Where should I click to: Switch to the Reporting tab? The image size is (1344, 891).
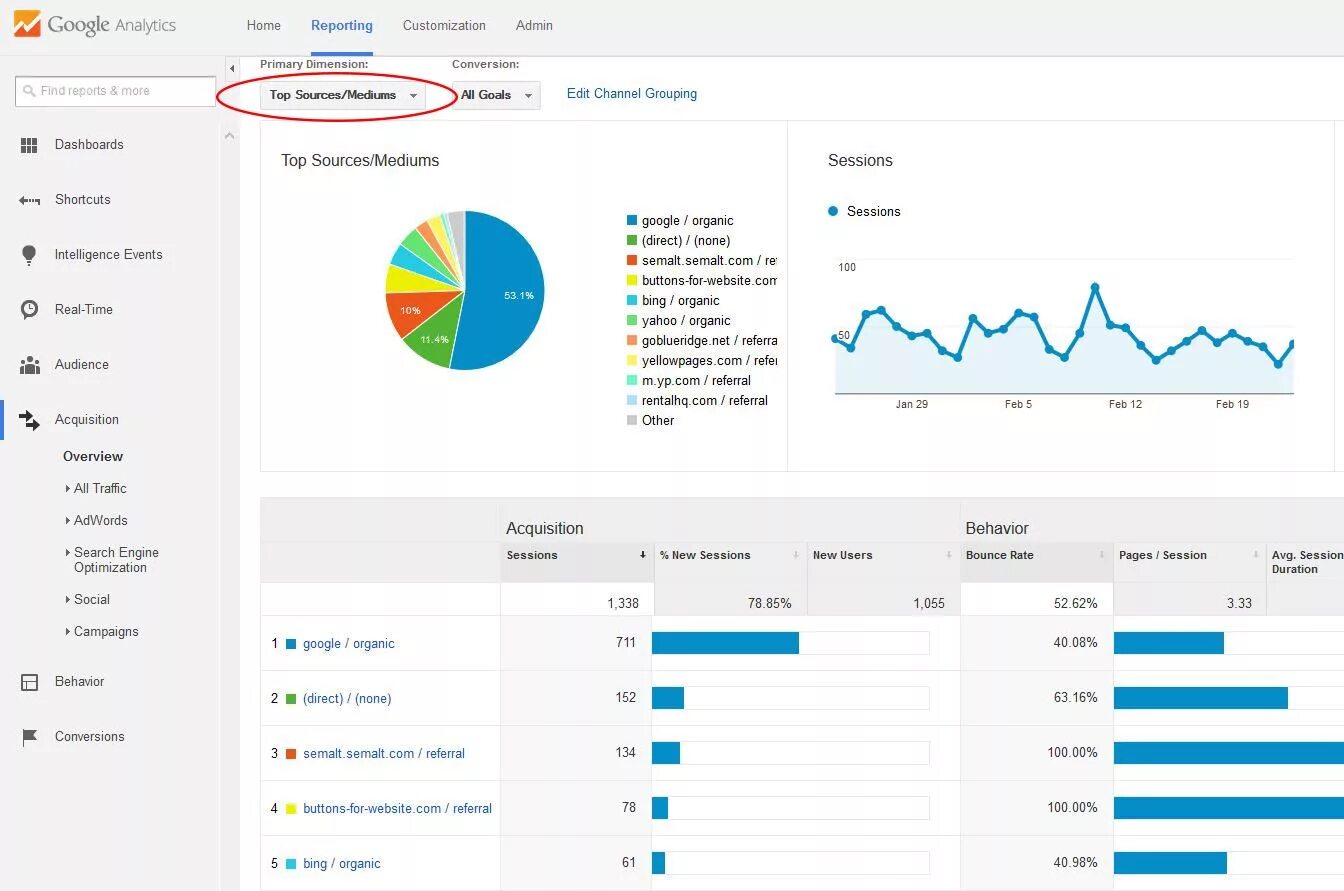click(x=342, y=26)
